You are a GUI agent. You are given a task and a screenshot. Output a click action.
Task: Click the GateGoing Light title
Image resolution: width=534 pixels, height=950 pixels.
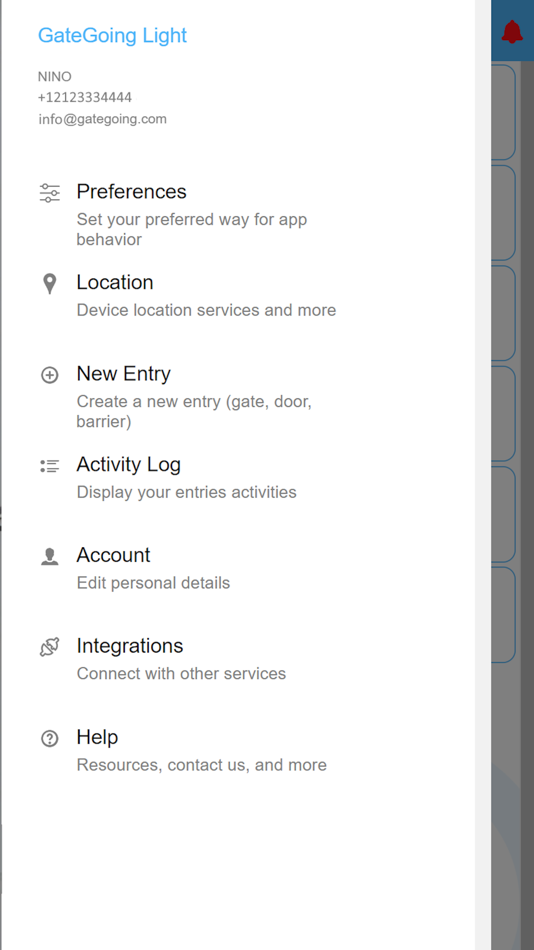point(112,35)
